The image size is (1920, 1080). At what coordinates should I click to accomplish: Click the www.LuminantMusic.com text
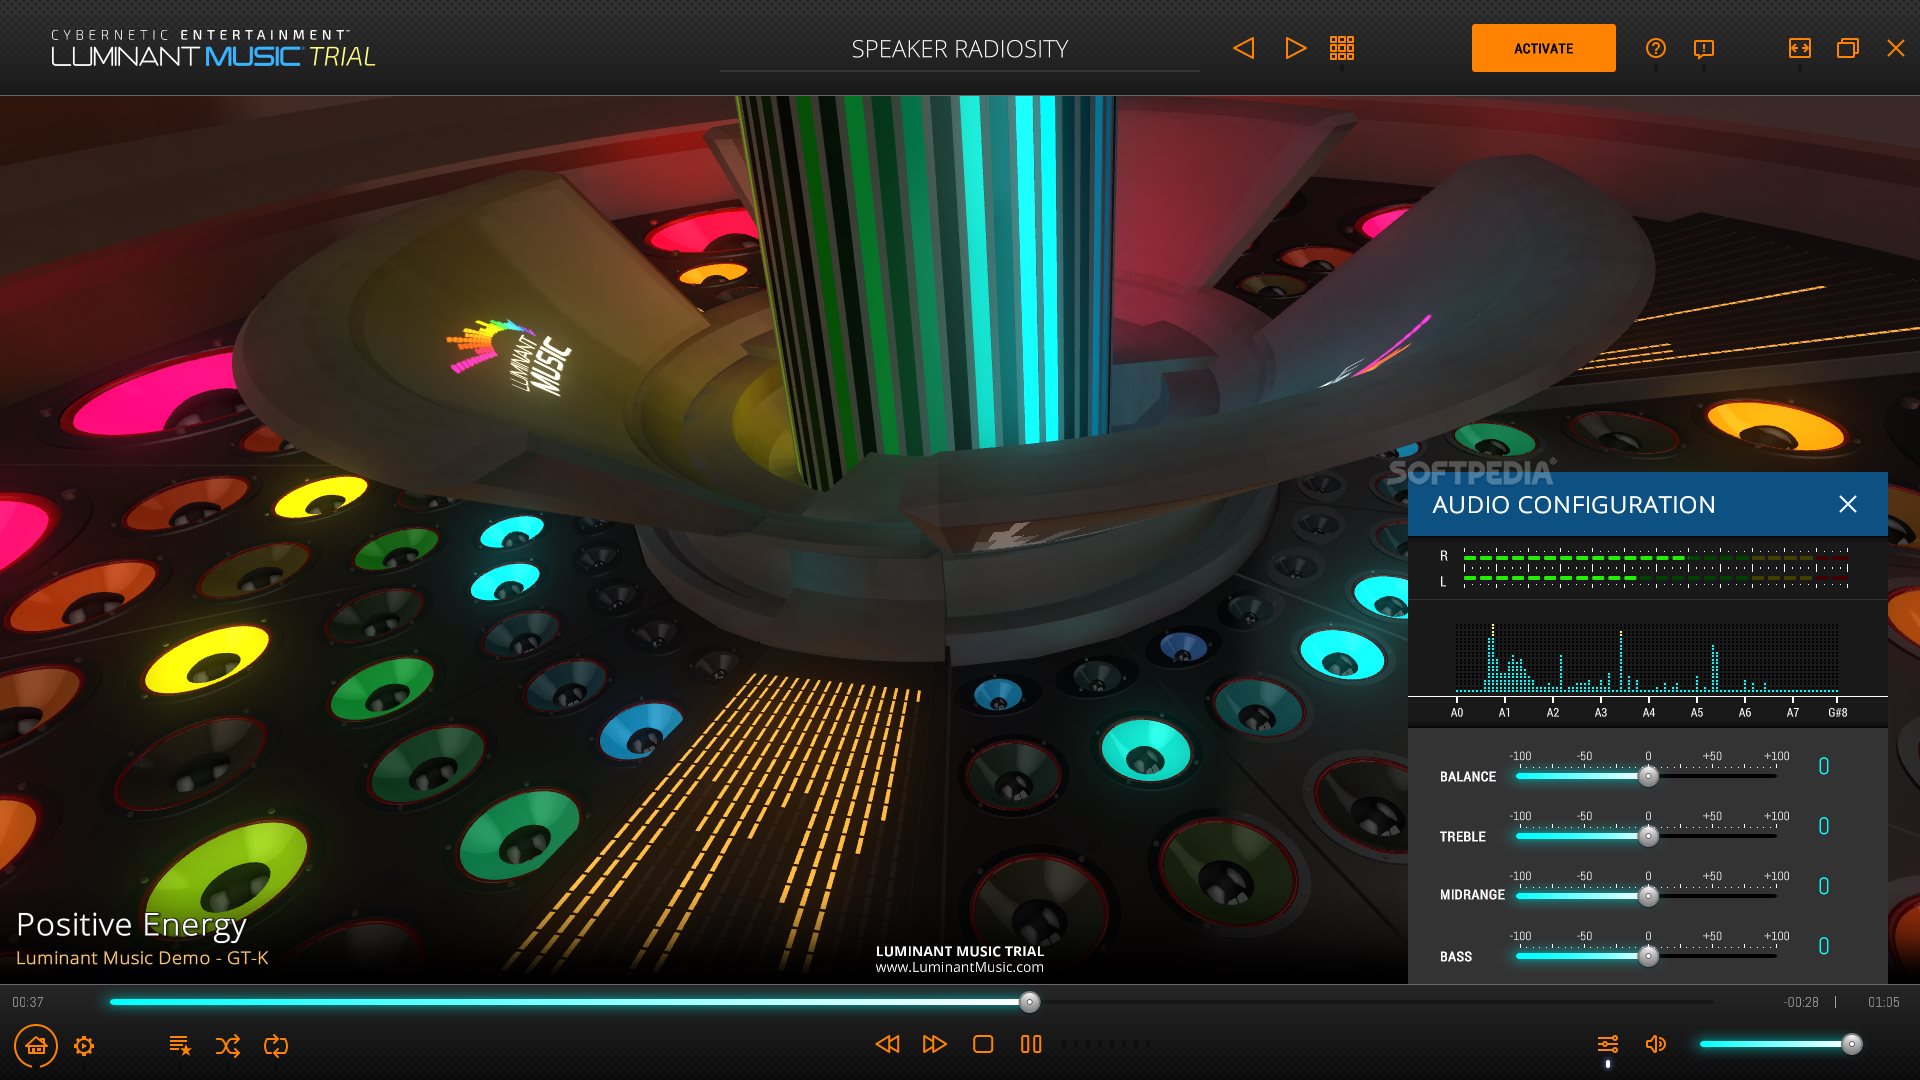[x=960, y=968]
